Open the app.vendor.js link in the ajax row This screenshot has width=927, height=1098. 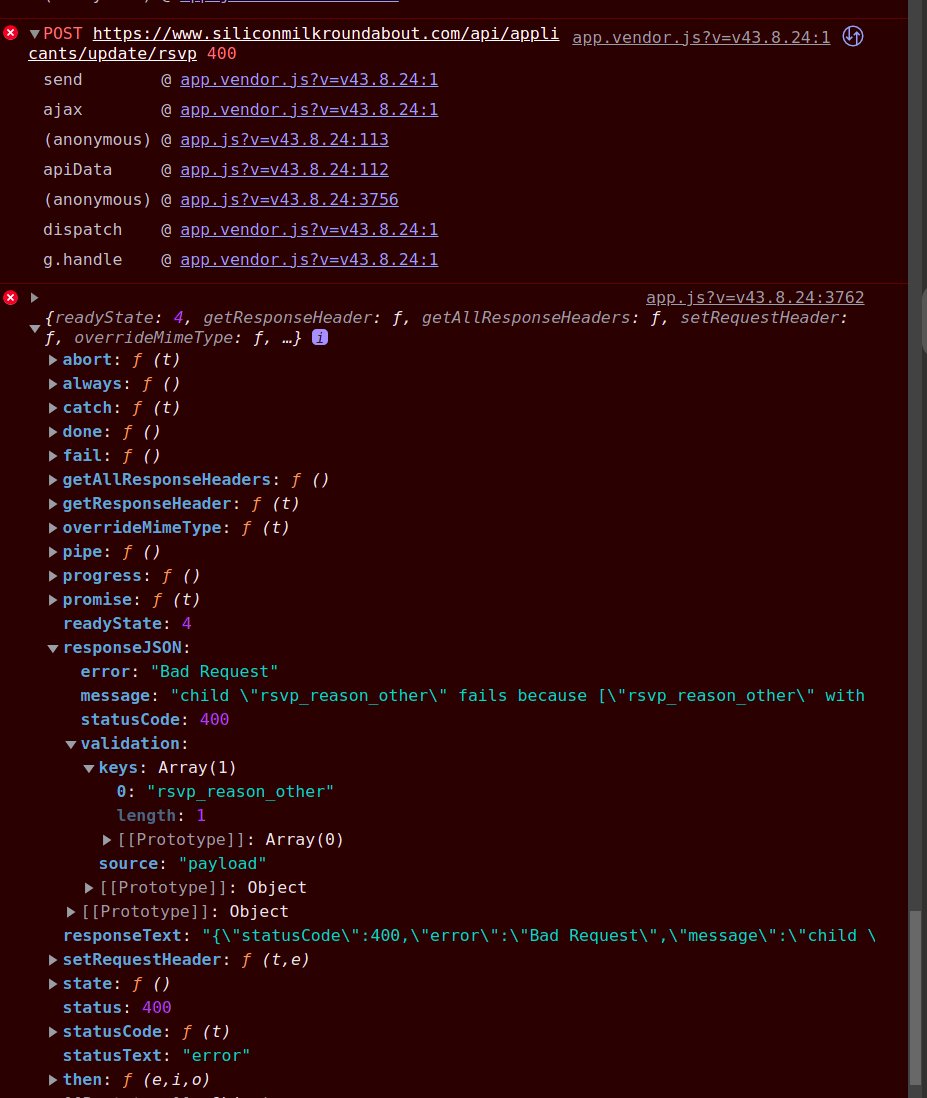pyautogui.click(x=309, y=110)
